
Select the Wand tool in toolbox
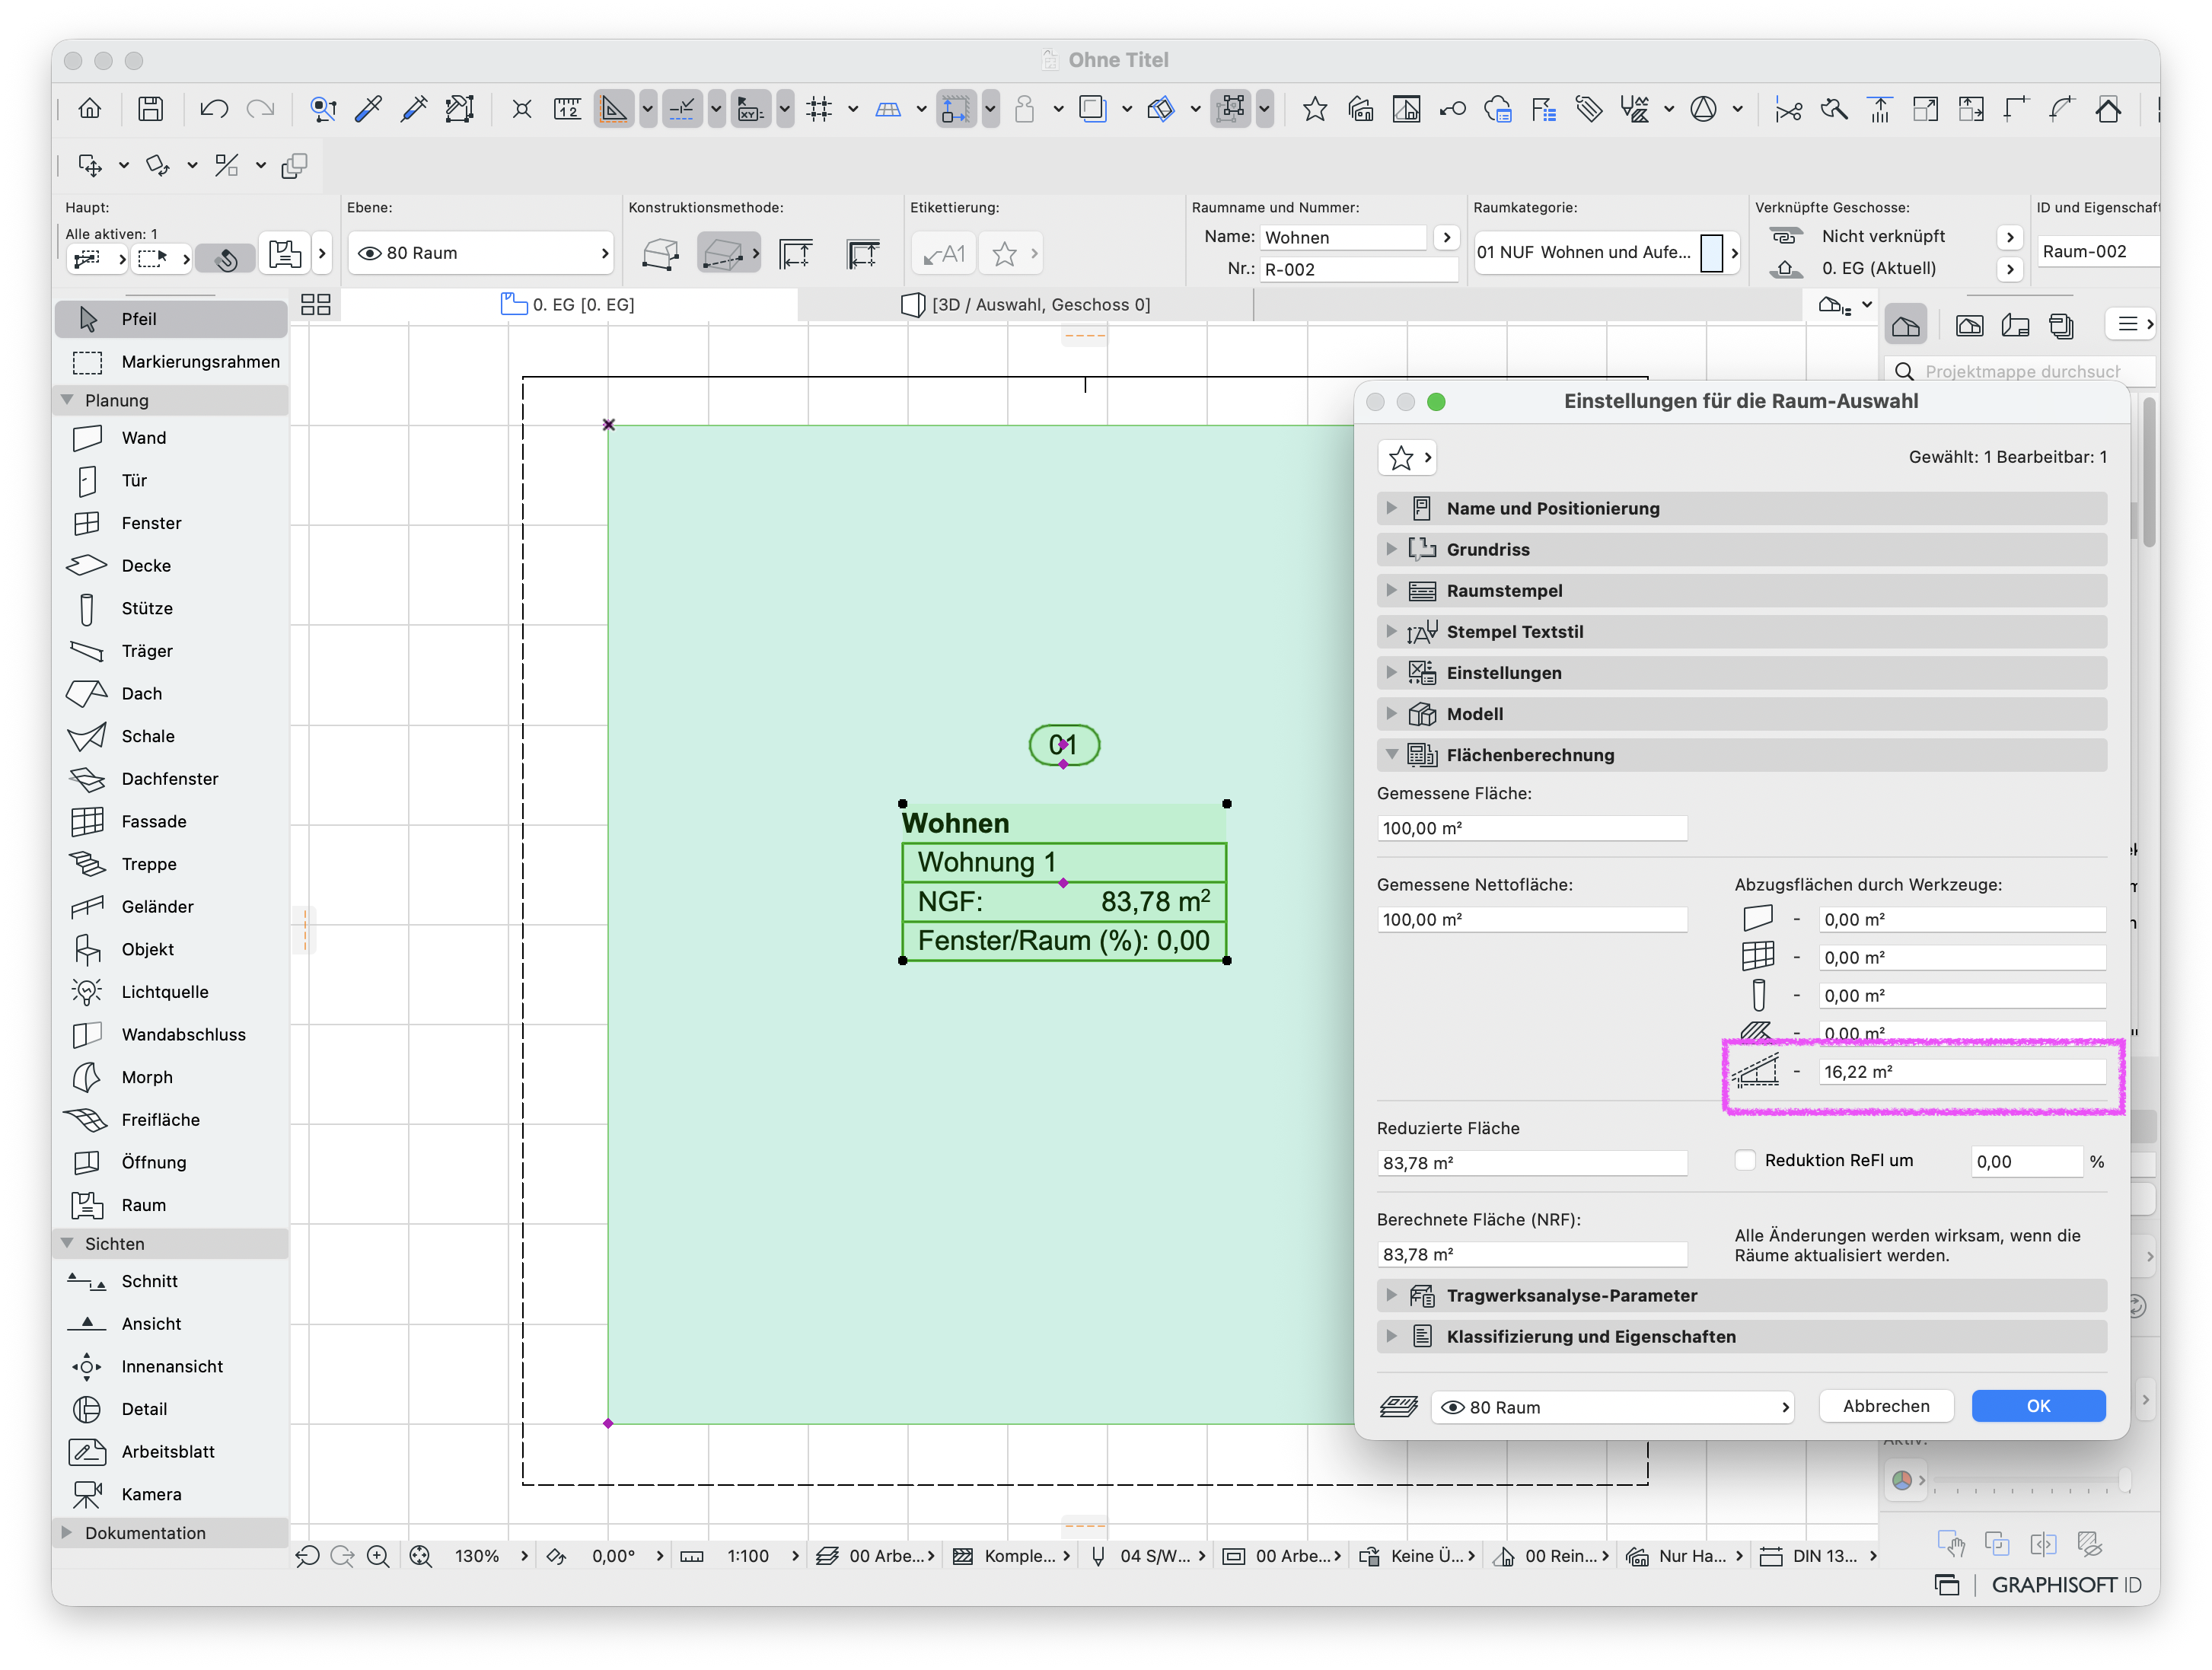tap(170, 438)
